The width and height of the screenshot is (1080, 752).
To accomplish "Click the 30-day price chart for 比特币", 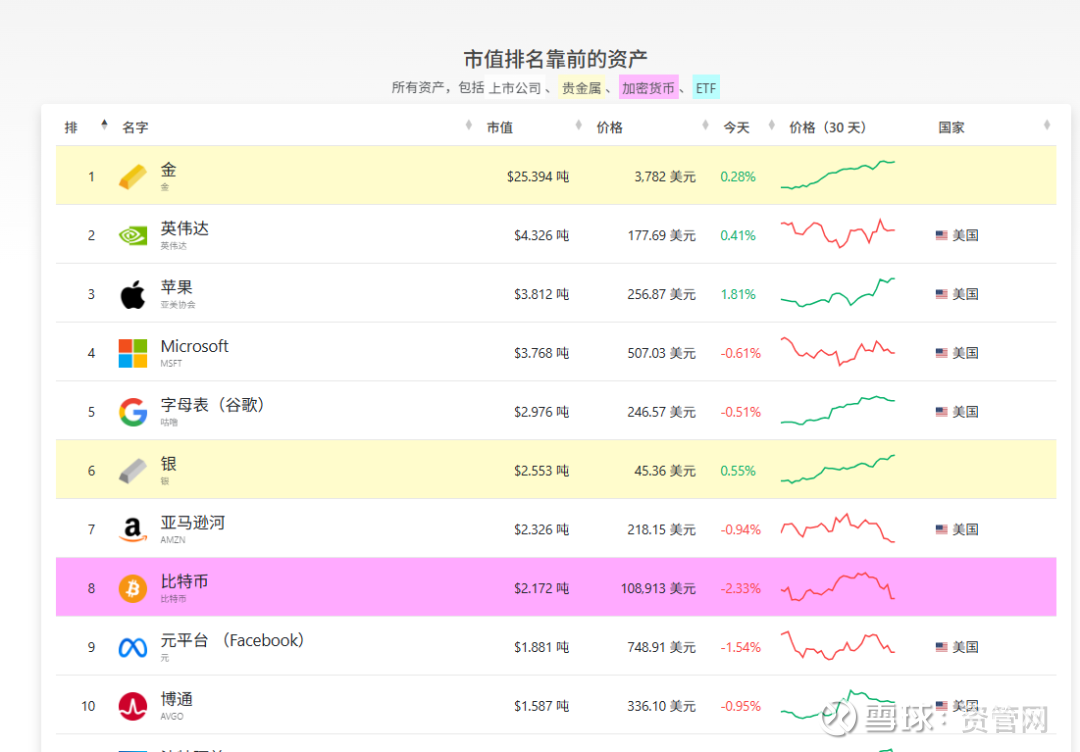I will [838, 588].
